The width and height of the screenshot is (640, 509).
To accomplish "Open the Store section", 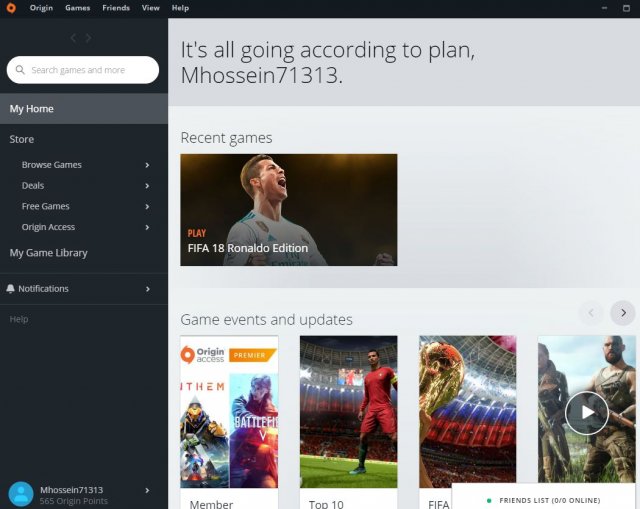I will click(22, 139).
